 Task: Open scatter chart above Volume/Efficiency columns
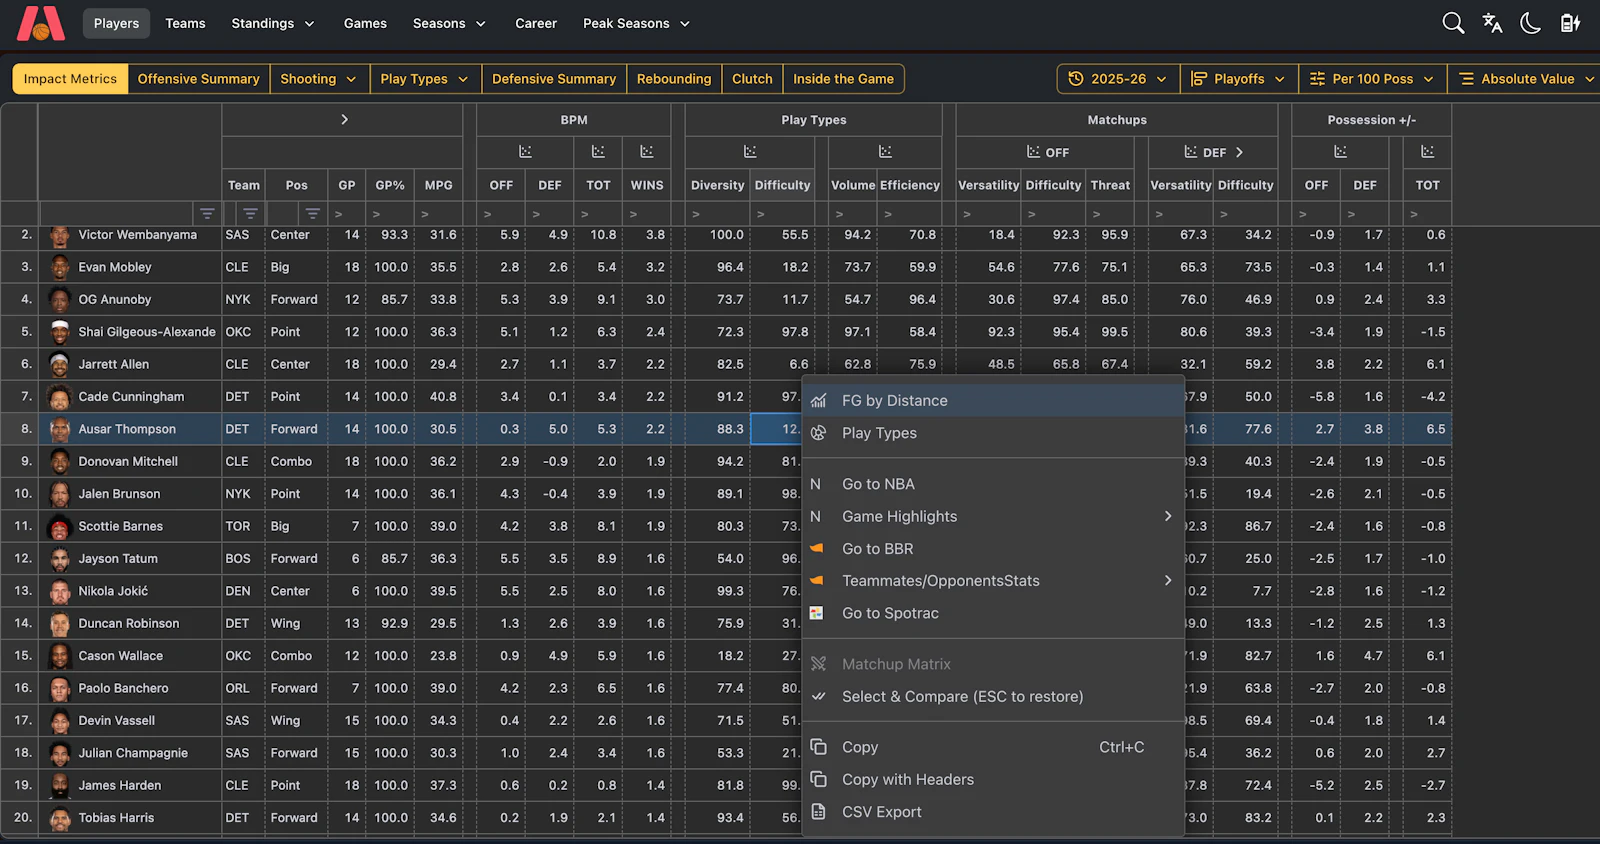[885, 152]
